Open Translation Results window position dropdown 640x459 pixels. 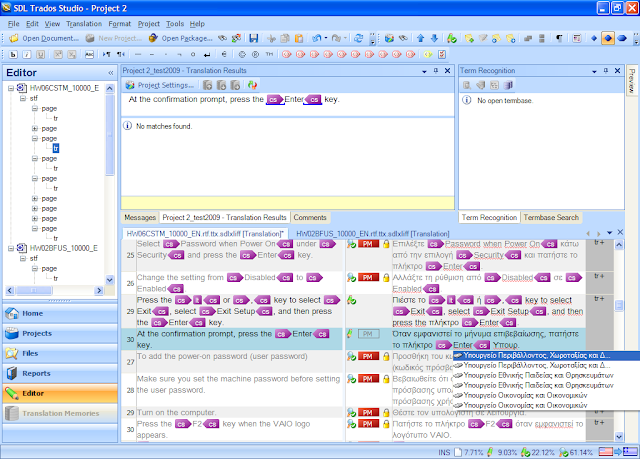pos(424,71)
